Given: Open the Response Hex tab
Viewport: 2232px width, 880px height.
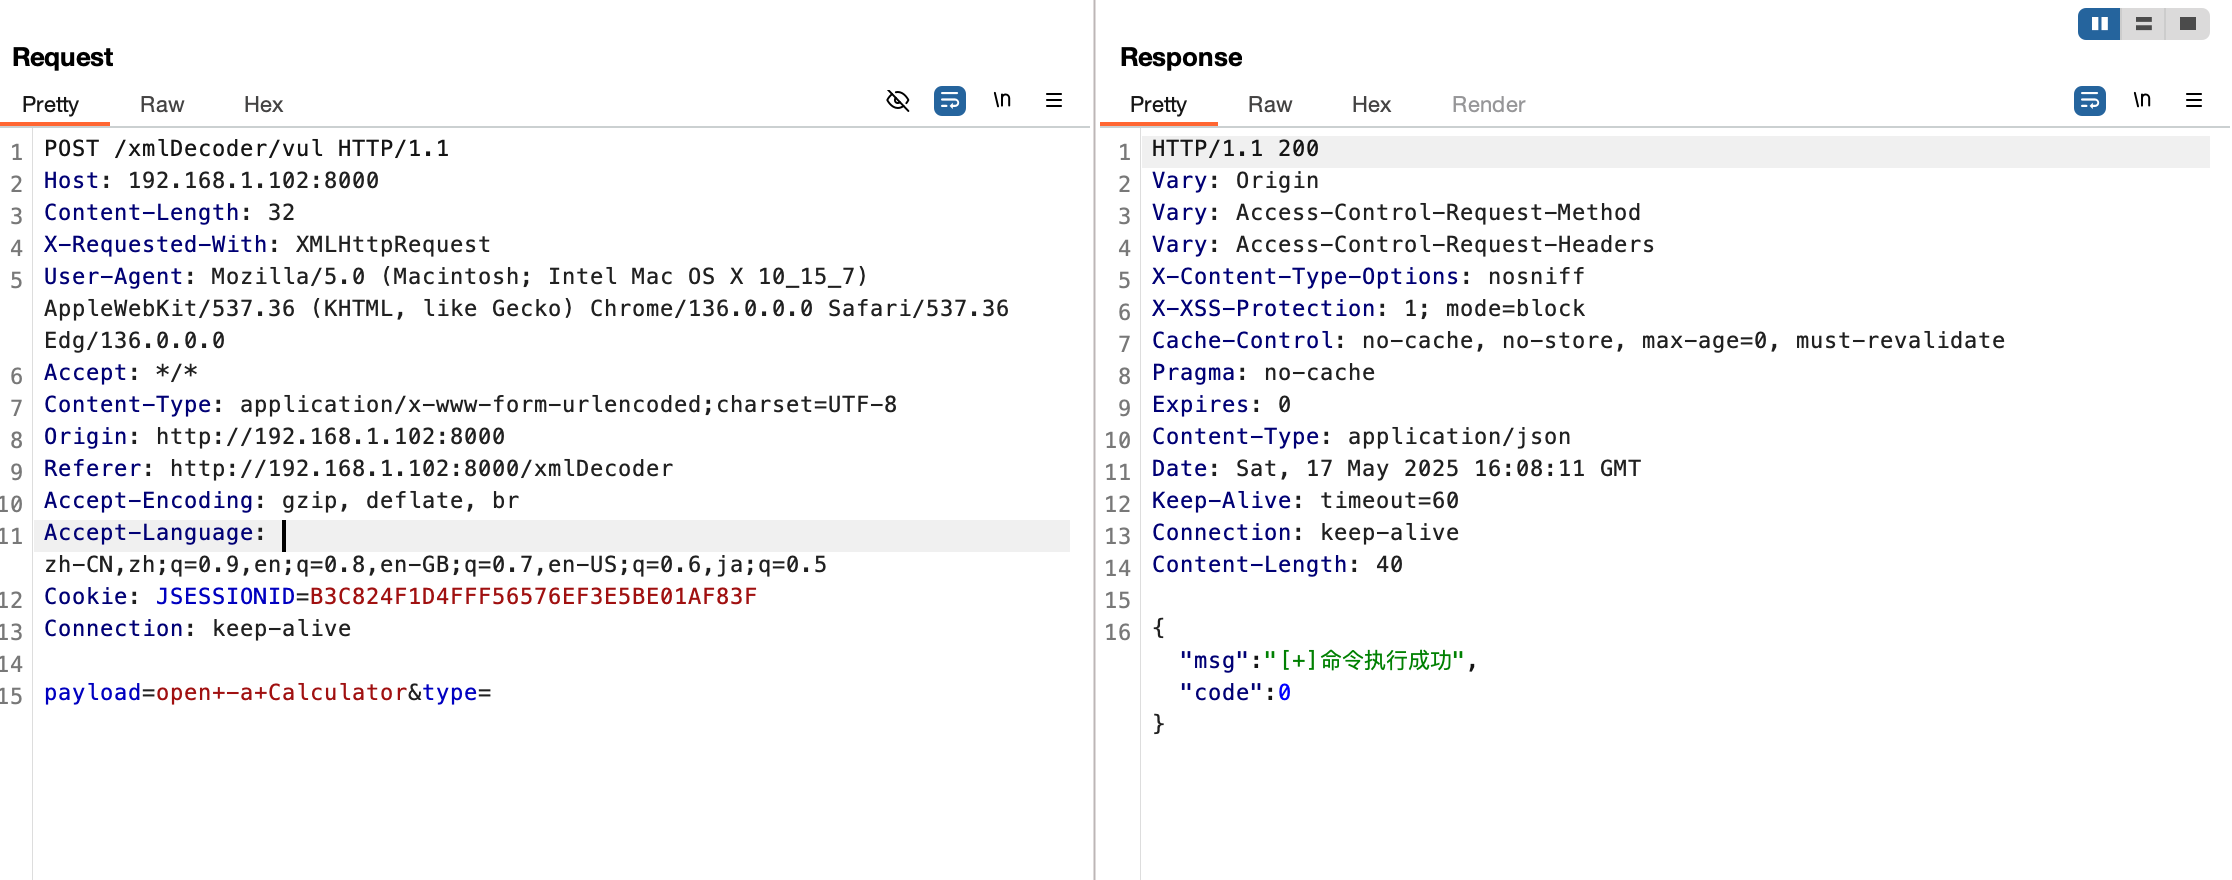Looking at the screenshot, I should (x=1371, y=104).
